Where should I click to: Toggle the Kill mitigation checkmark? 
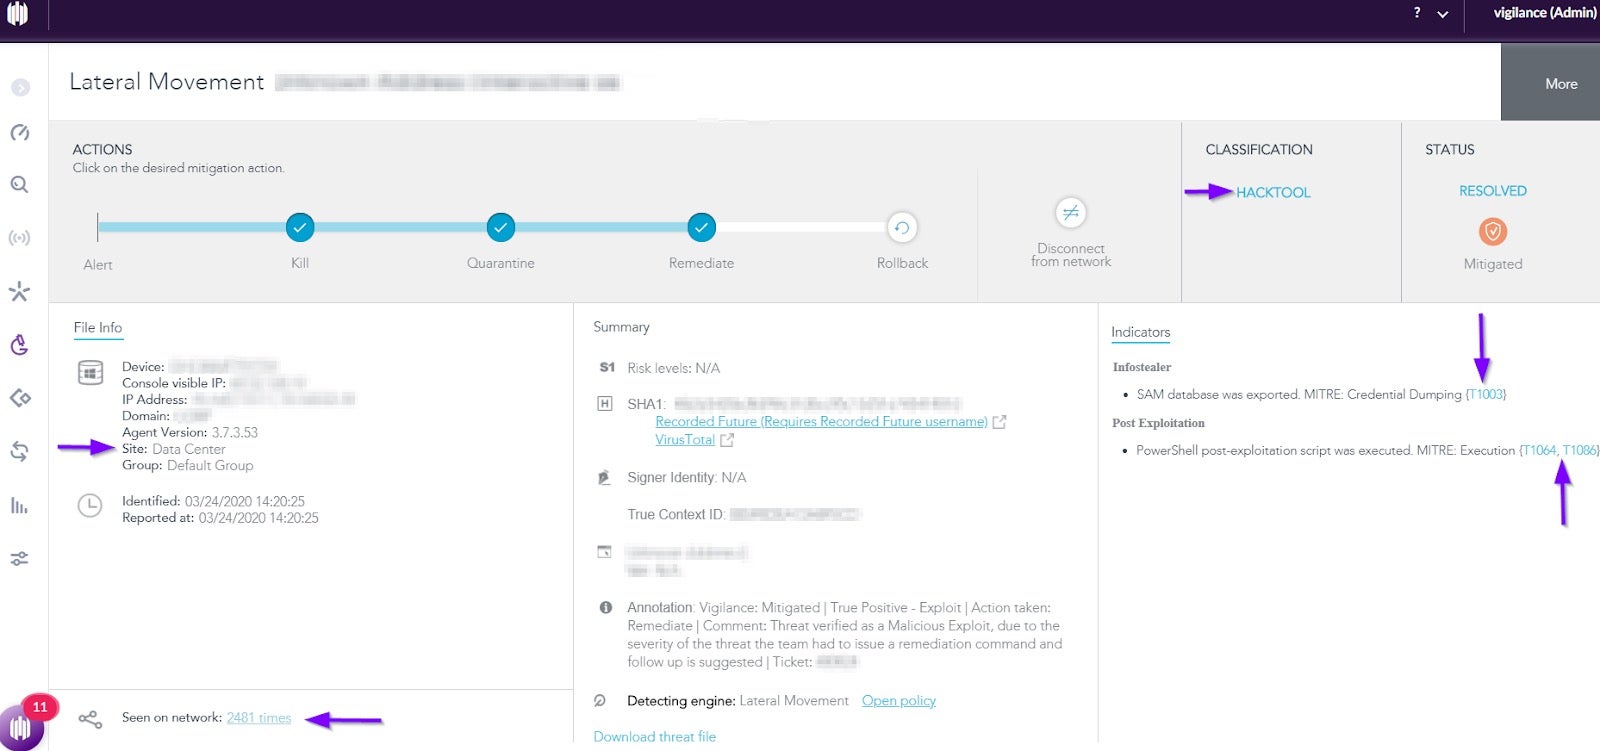coord(300,228)
